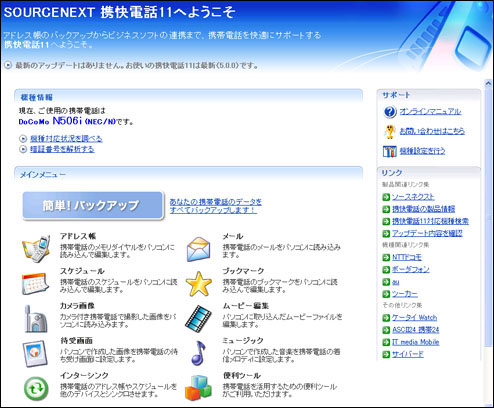The width and height of the screenshot is (494, 408).
Task: Visit the ツーカー link
Action: coord(404,294)
